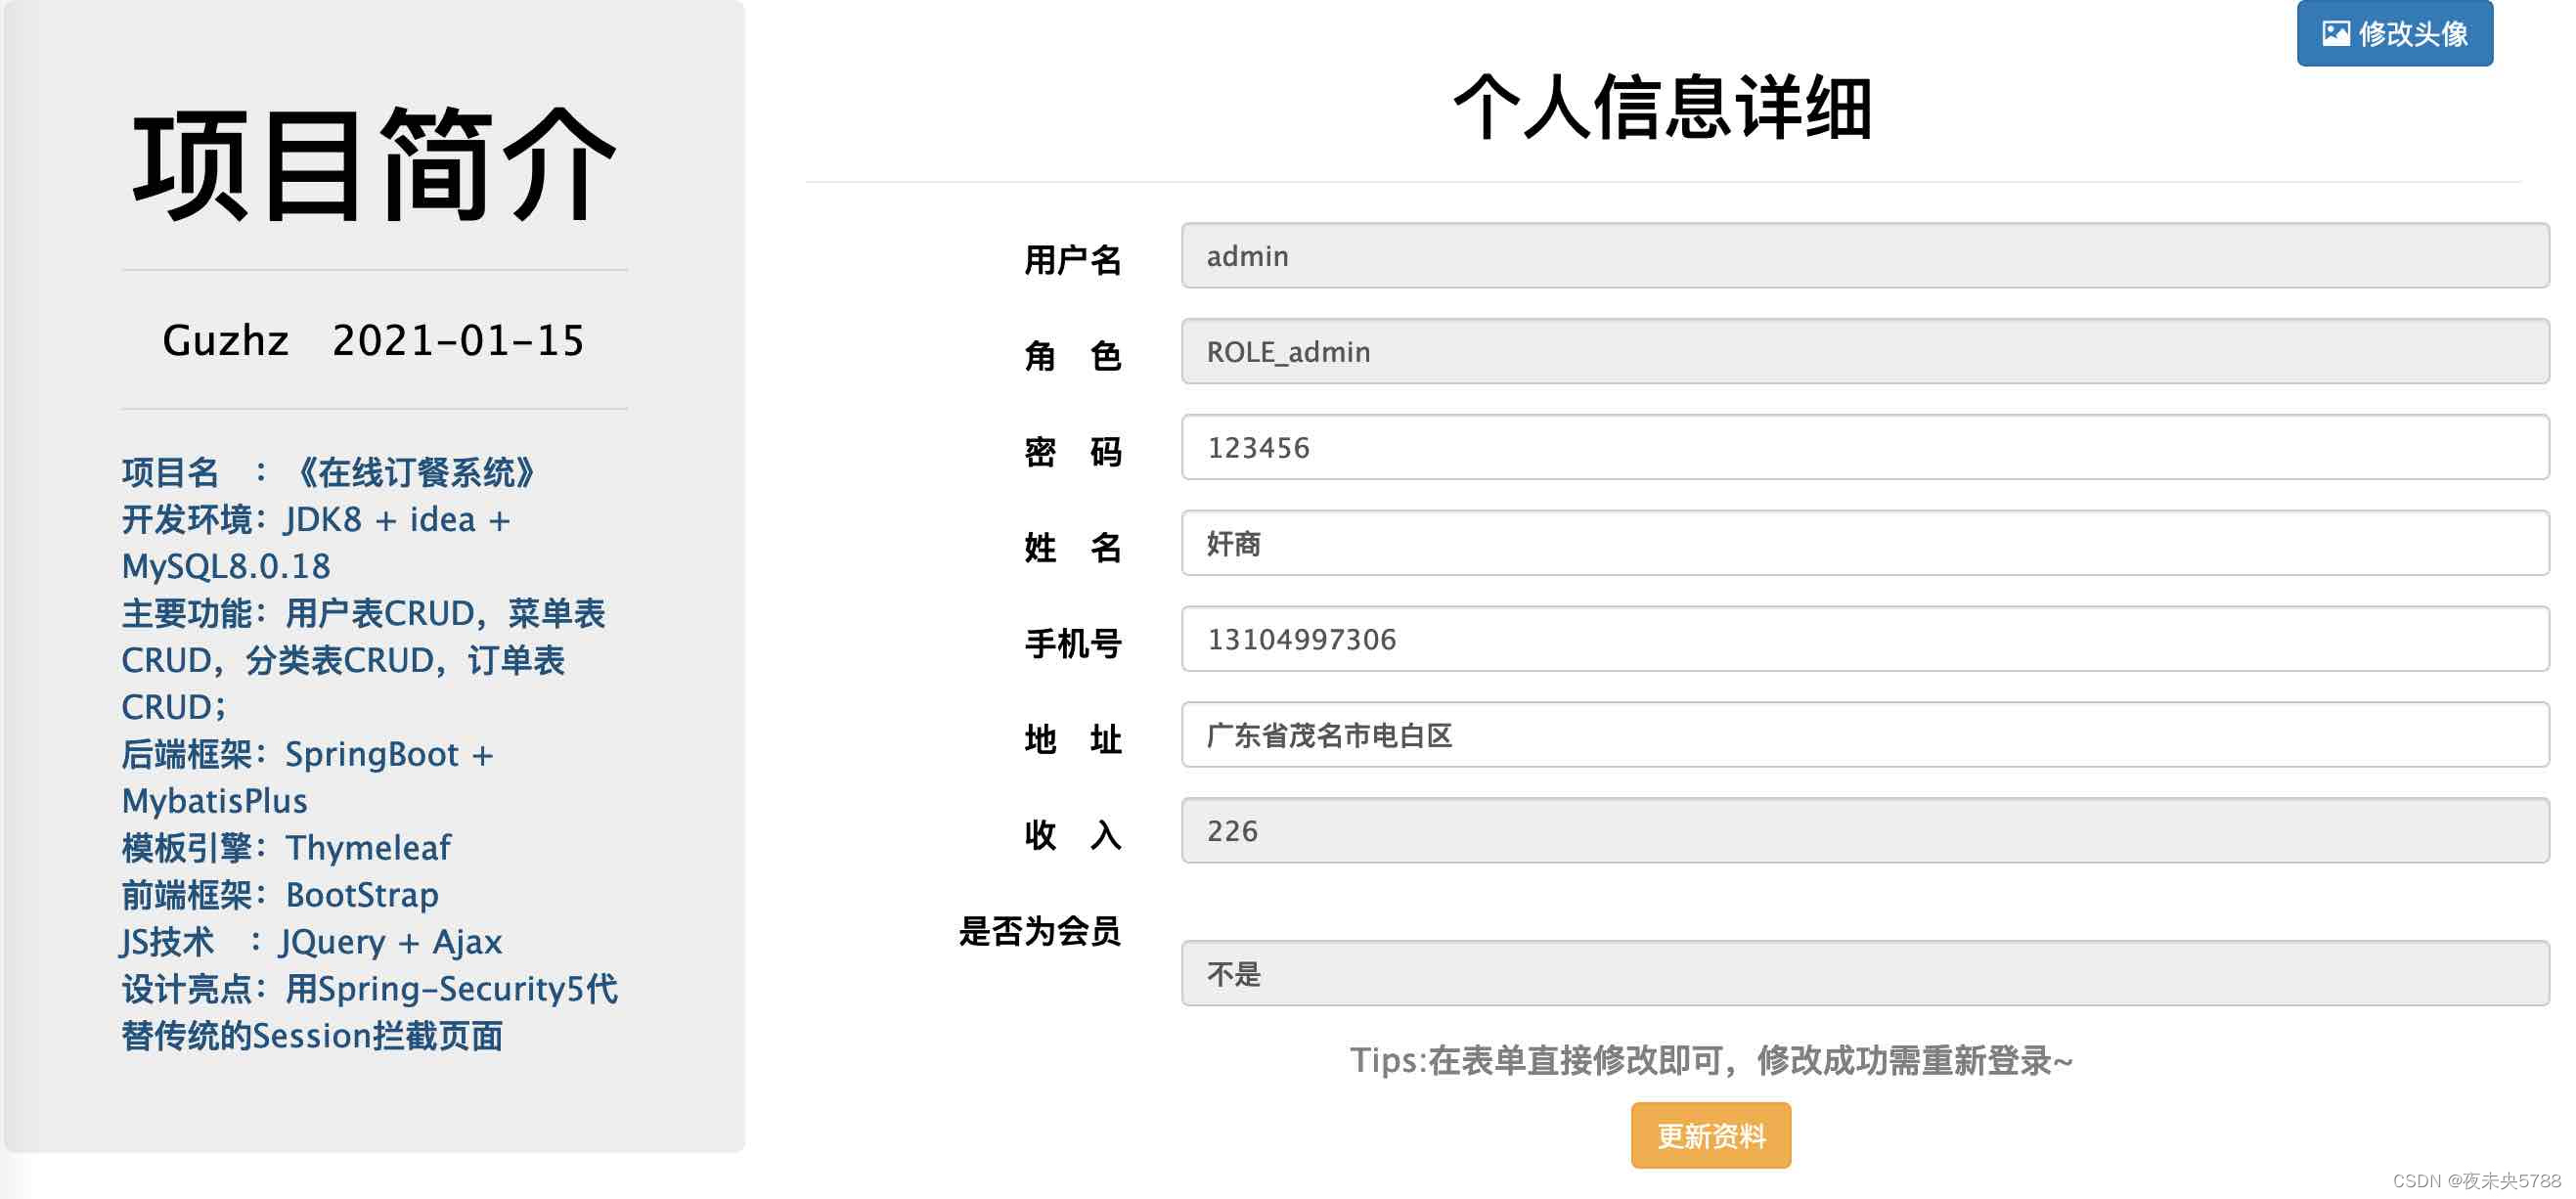
Task: Edit the 手机号 field 13104997306
Action: (x=1865, y=640)
